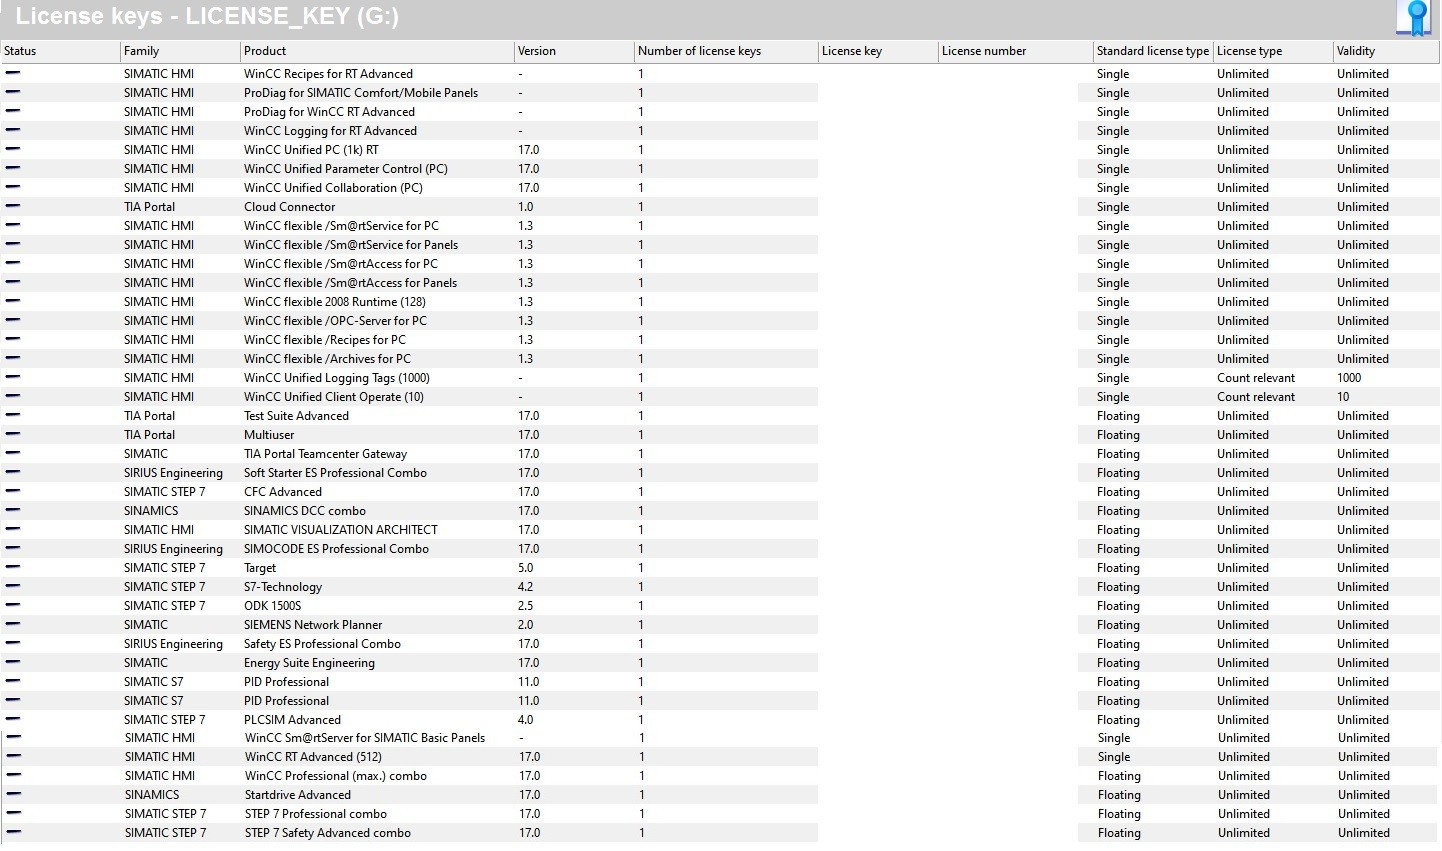
Task: Select the status icon in the Multiuser row
Action: tap(13, 434)
